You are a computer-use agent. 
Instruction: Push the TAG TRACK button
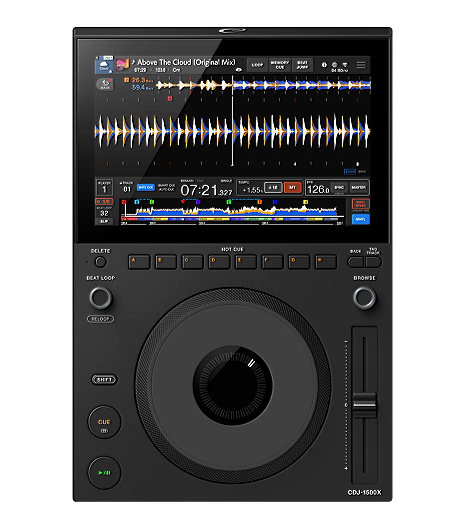[x=374, y=262]
